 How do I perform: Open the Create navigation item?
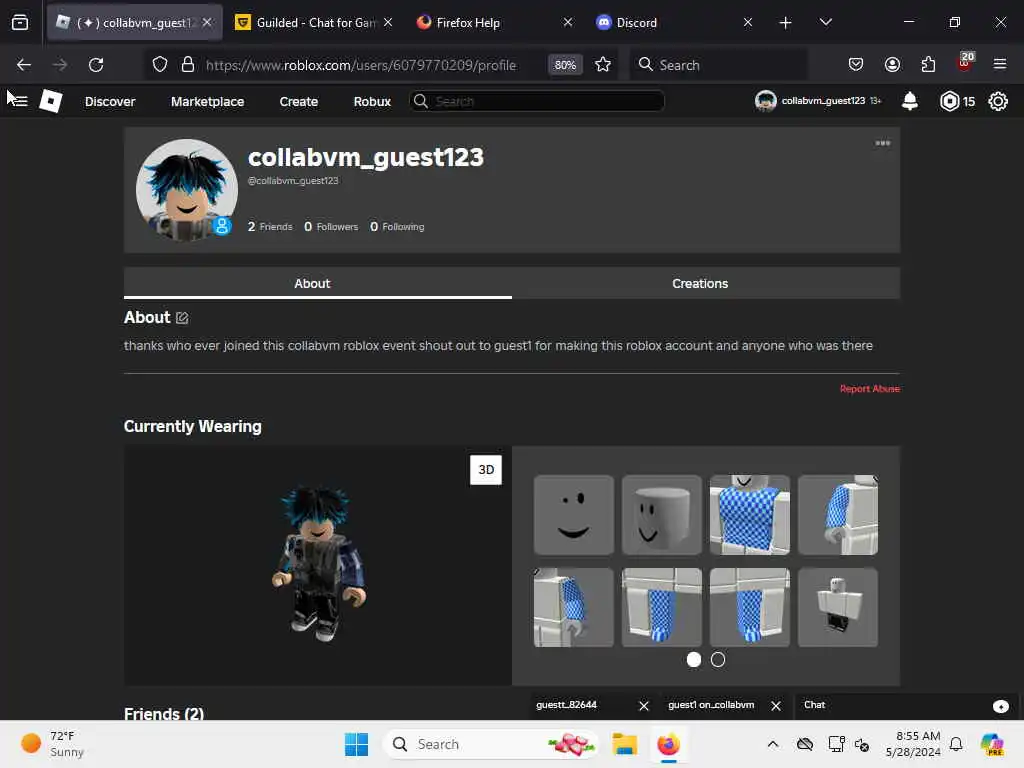coord(298,101)
